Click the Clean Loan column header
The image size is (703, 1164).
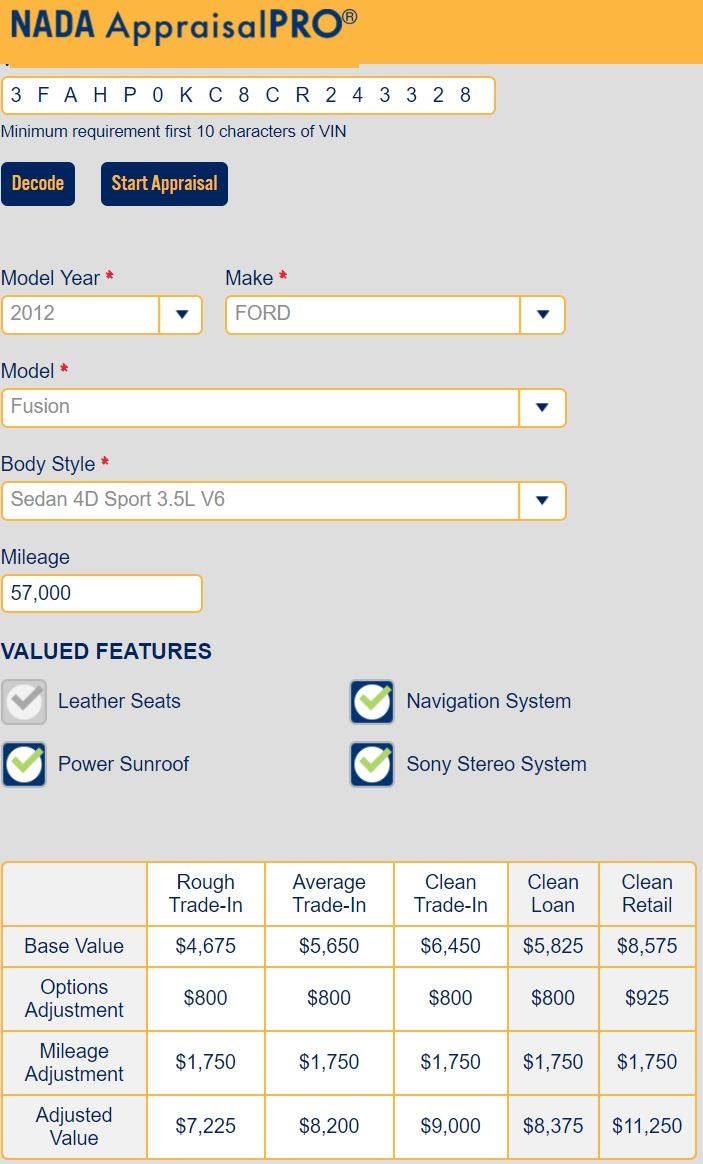tap(553, 894)
